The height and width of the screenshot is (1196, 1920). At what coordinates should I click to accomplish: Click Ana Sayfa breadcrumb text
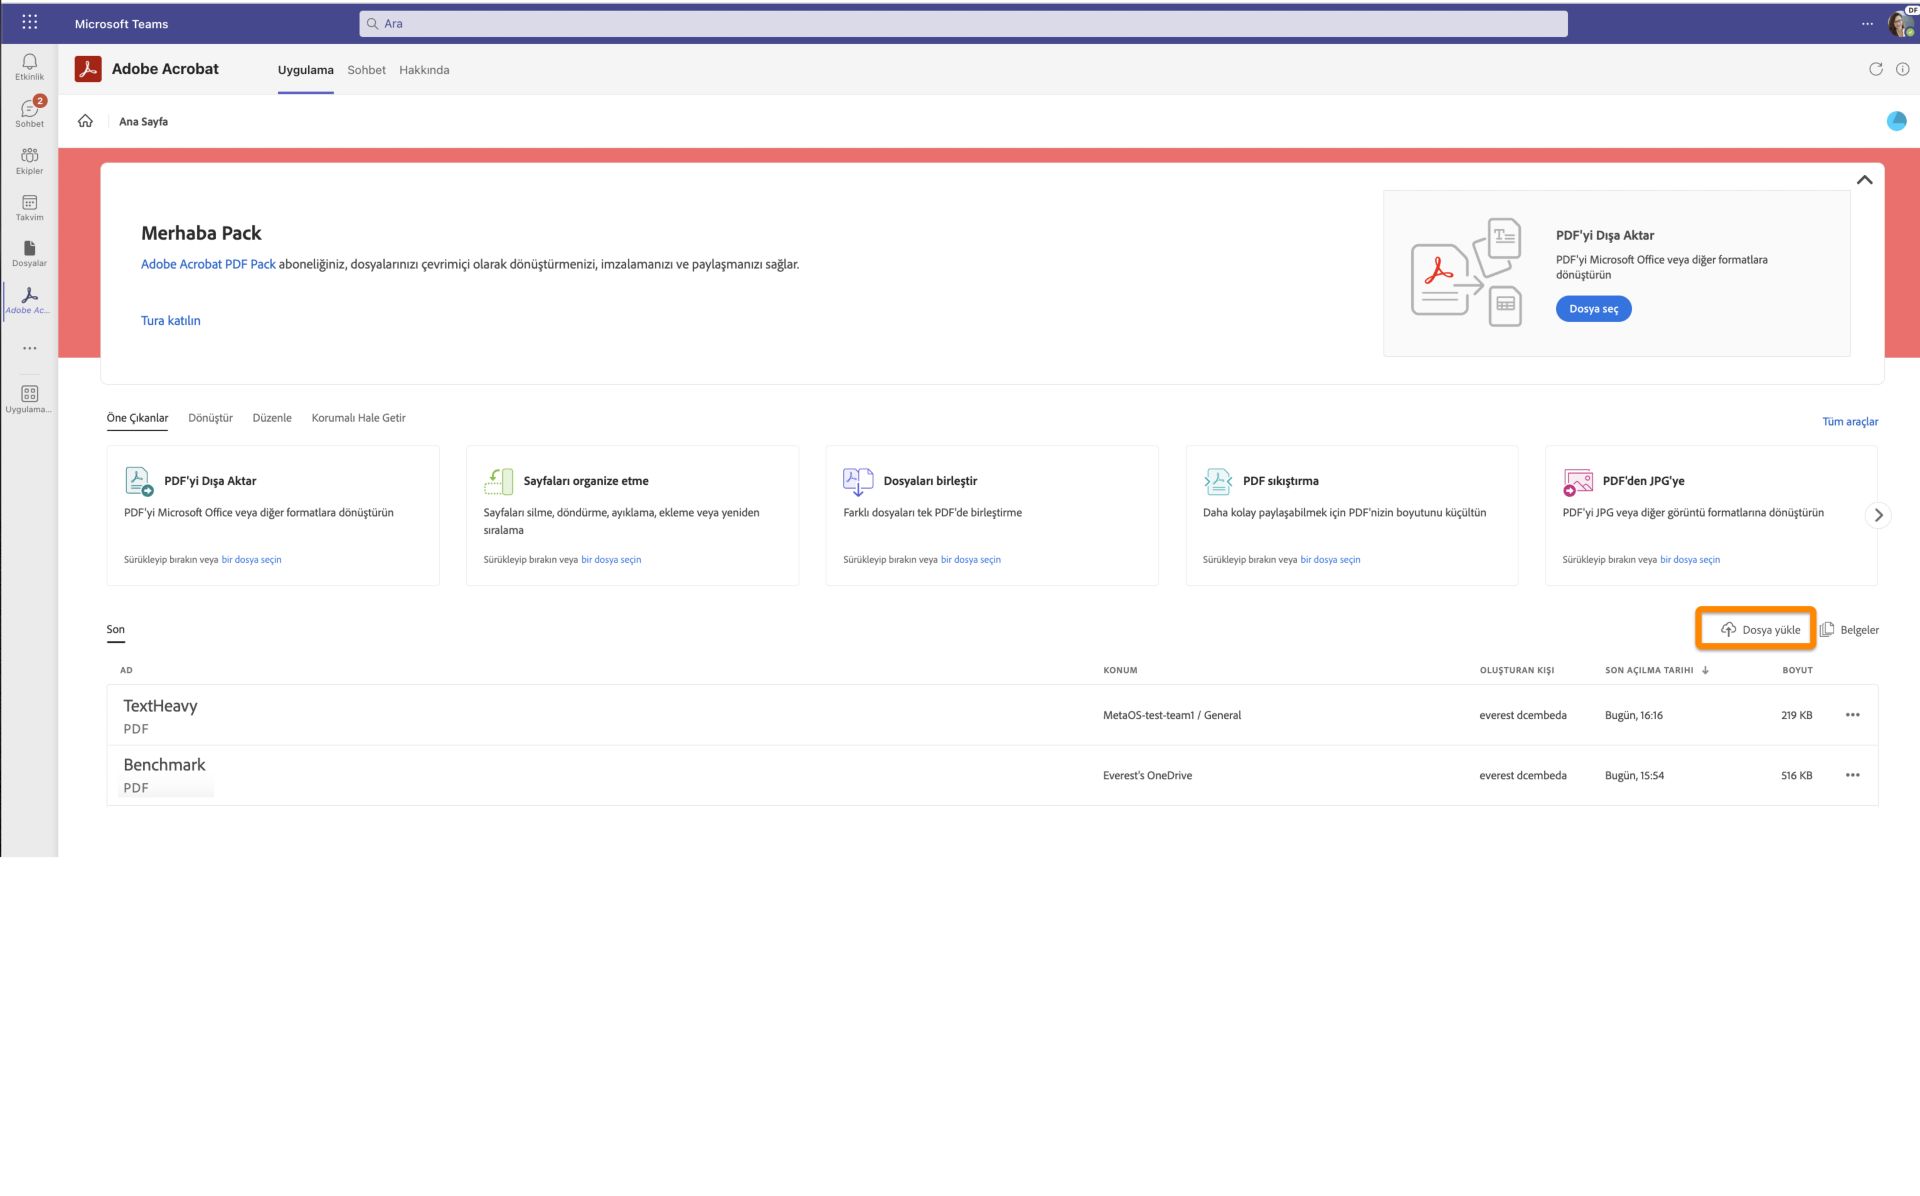[x=143, y=122]
